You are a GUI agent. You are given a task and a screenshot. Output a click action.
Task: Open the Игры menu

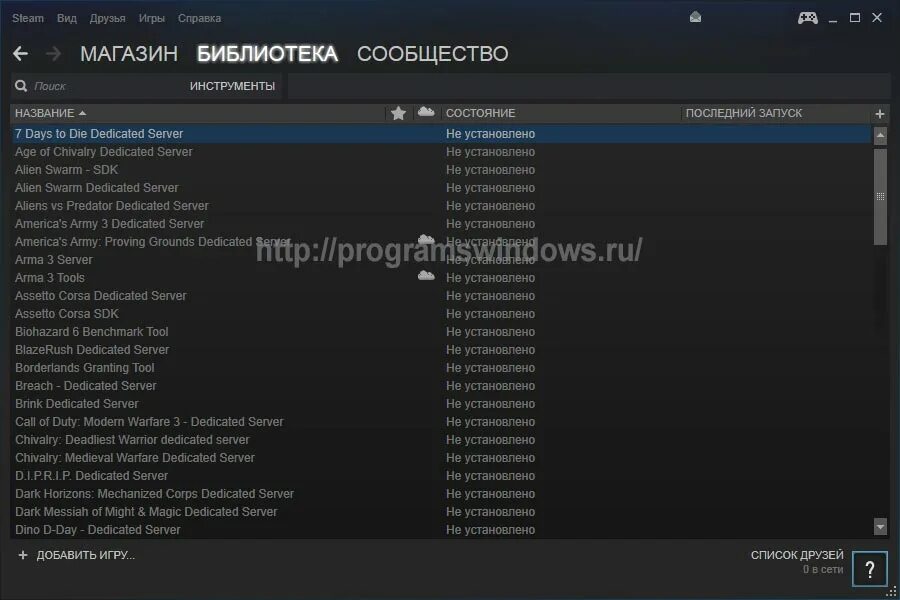152,18
